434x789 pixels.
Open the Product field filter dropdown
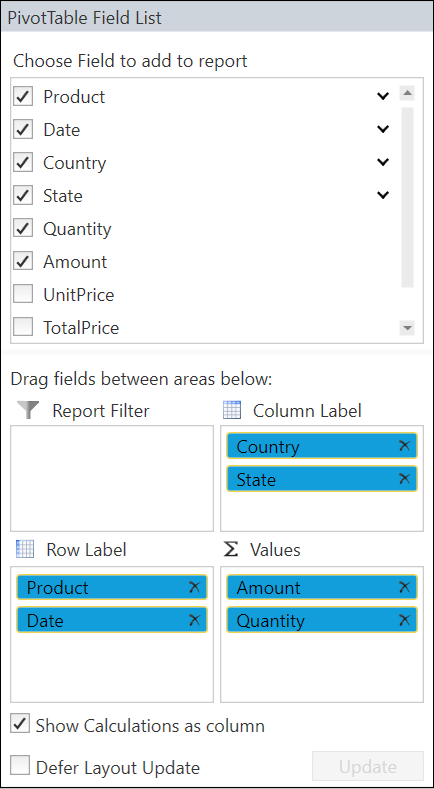(383, 96)
